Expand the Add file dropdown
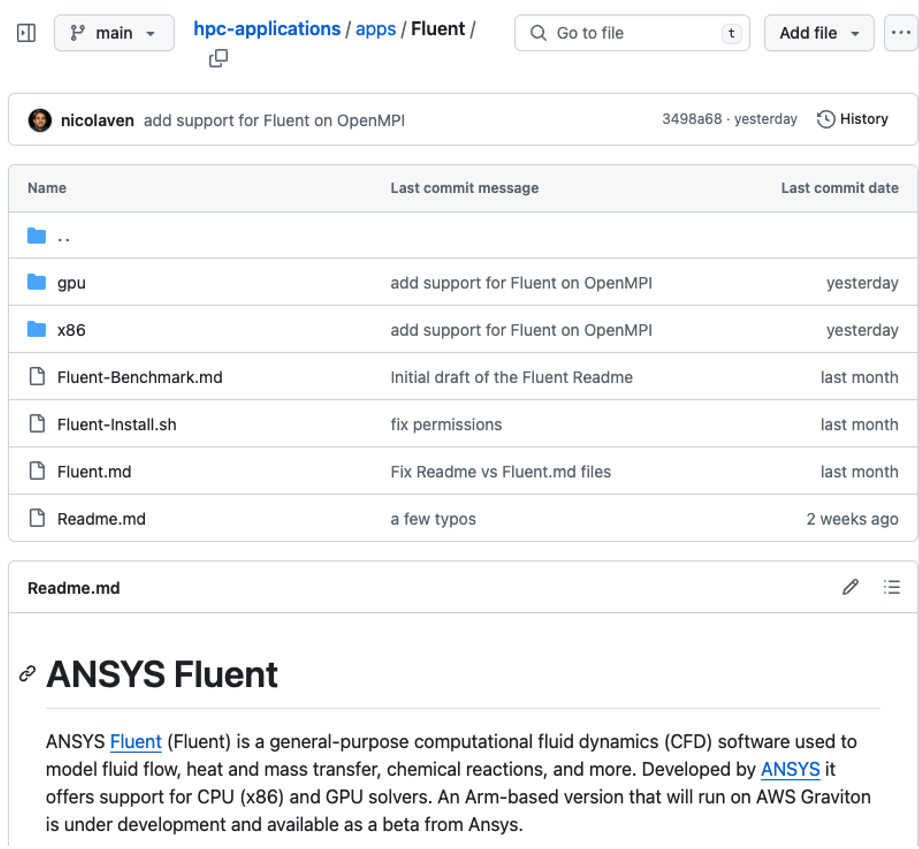This screenshot has height=849, width=919. (x=818, y=32)
